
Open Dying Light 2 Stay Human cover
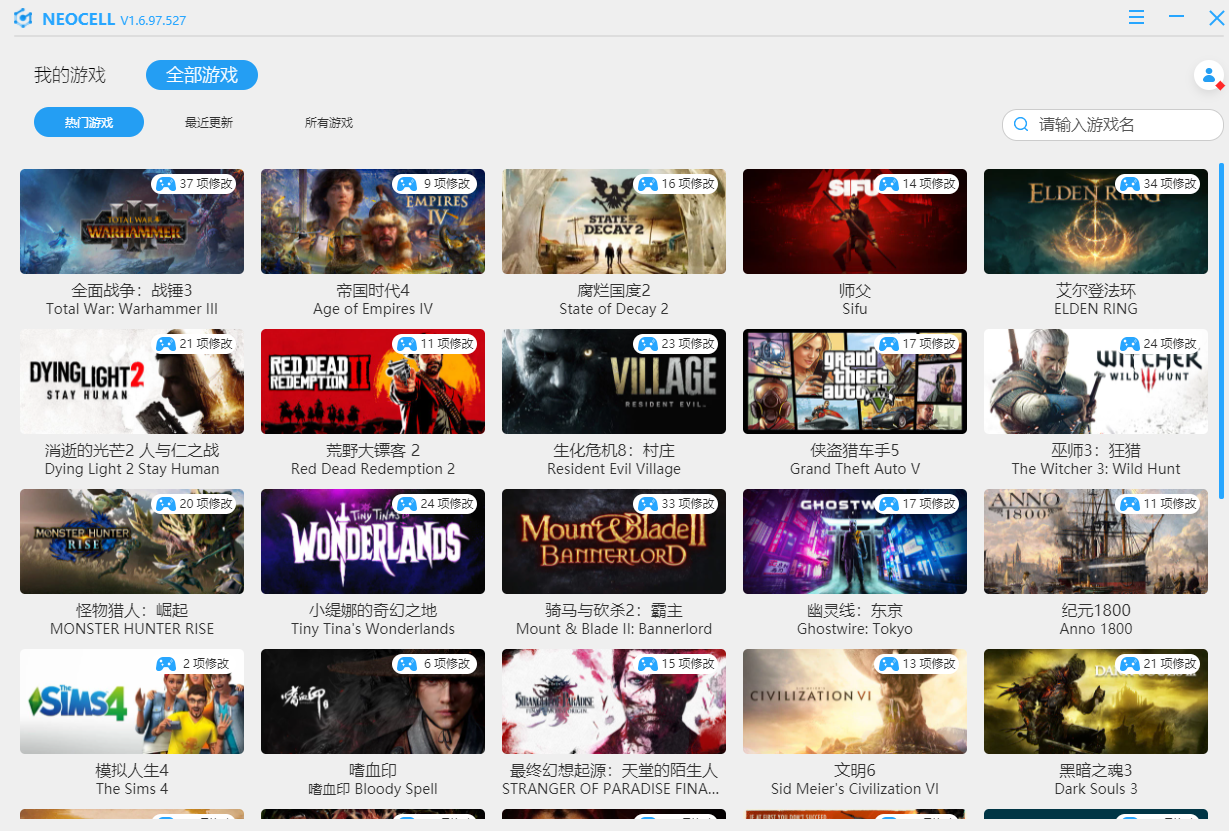(x=132, y=381)
